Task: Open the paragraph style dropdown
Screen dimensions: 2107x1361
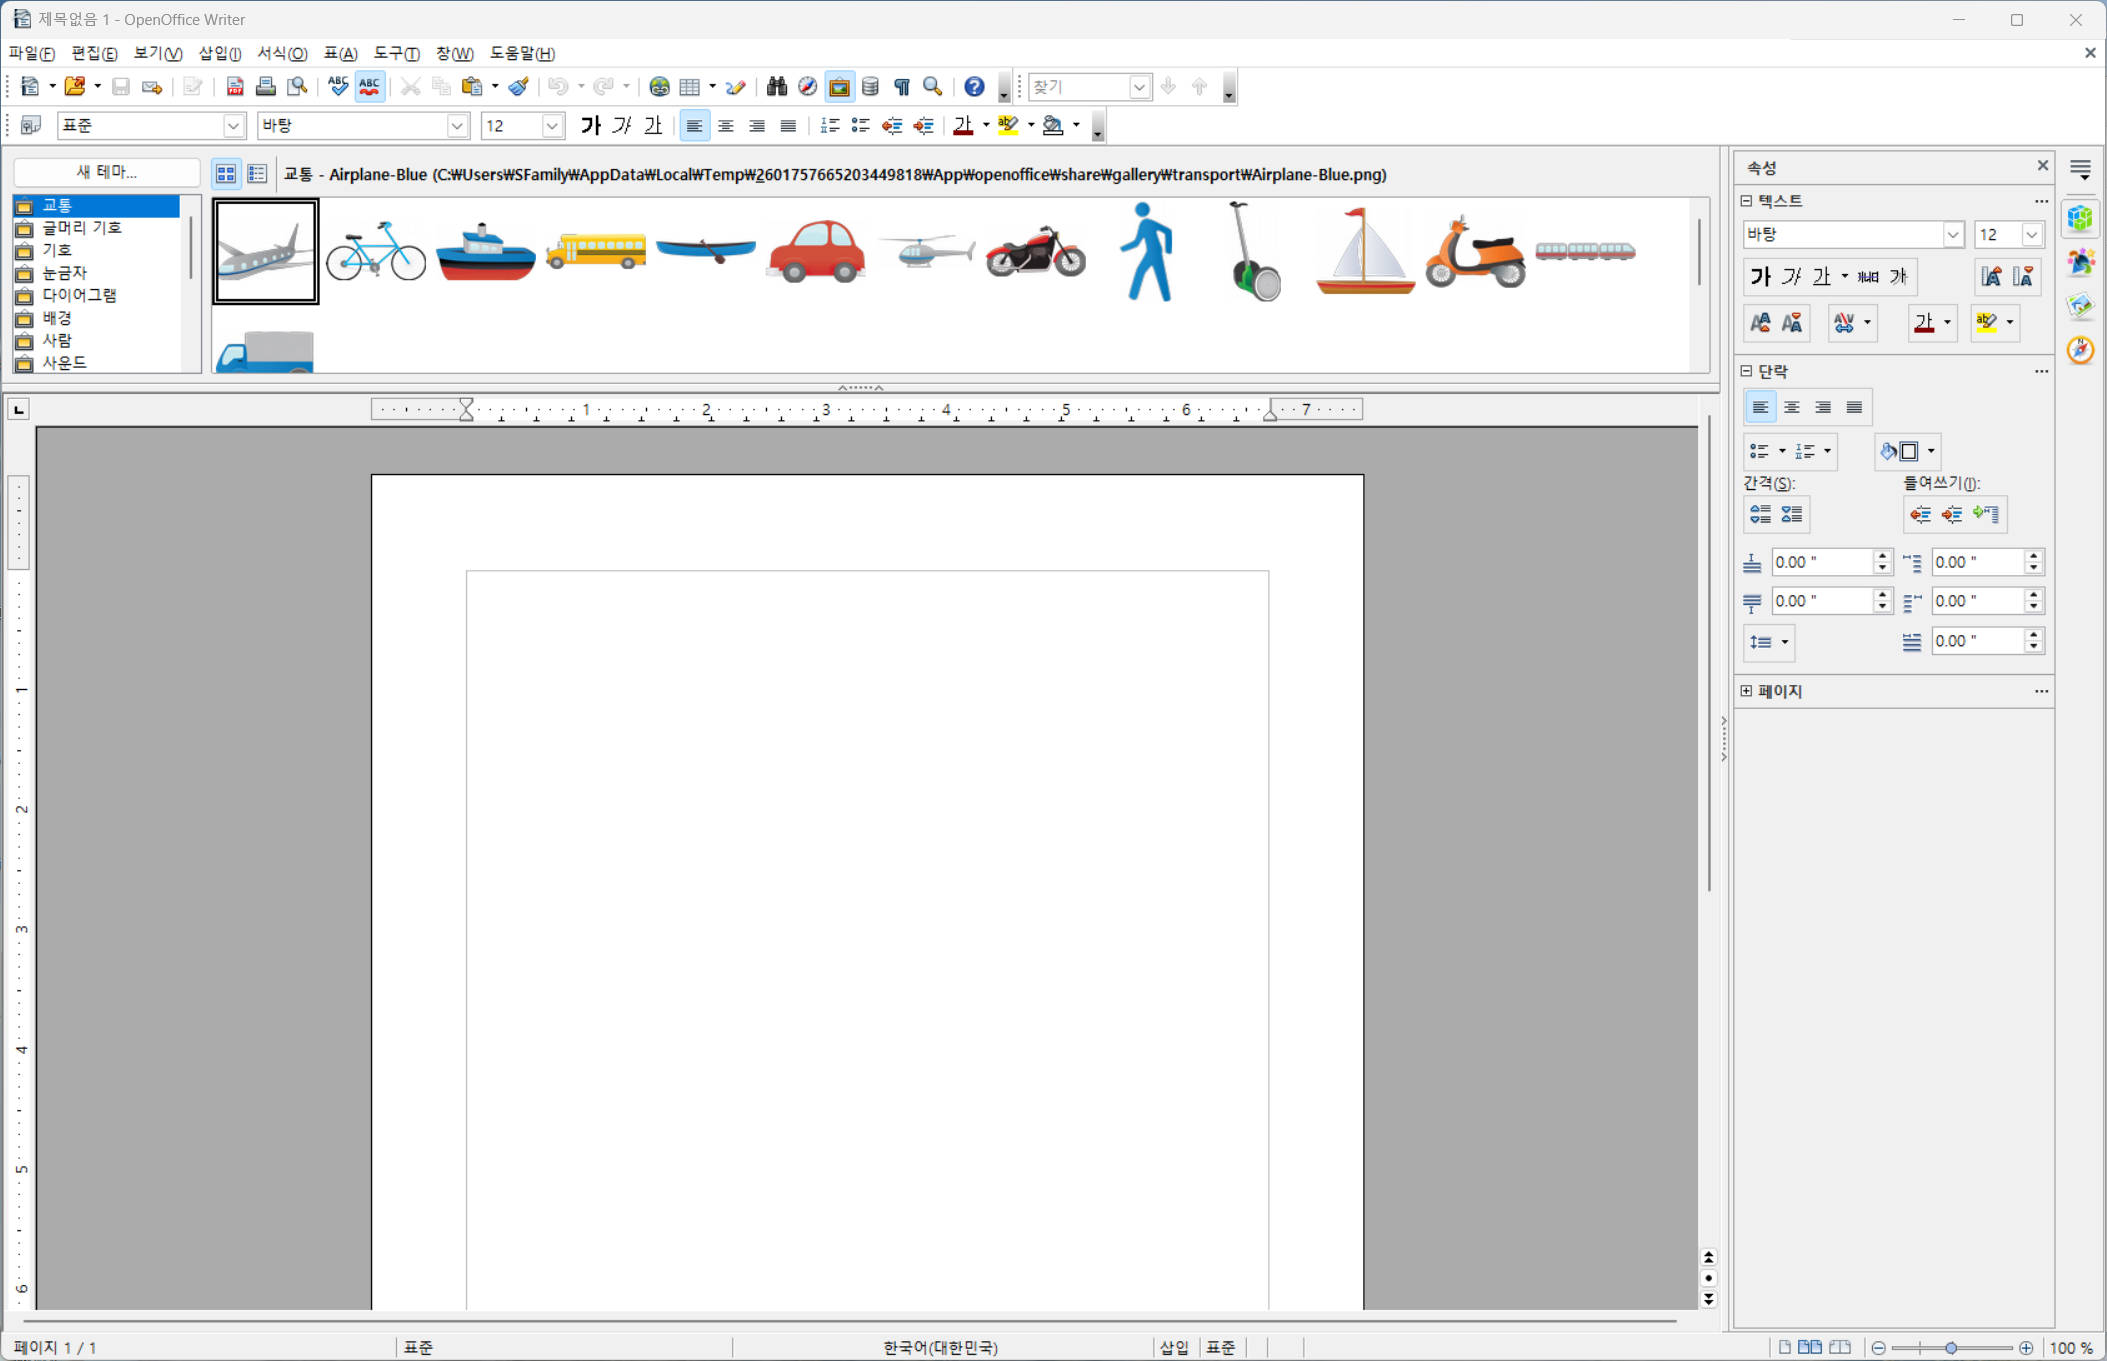Action: click(234, 125)
